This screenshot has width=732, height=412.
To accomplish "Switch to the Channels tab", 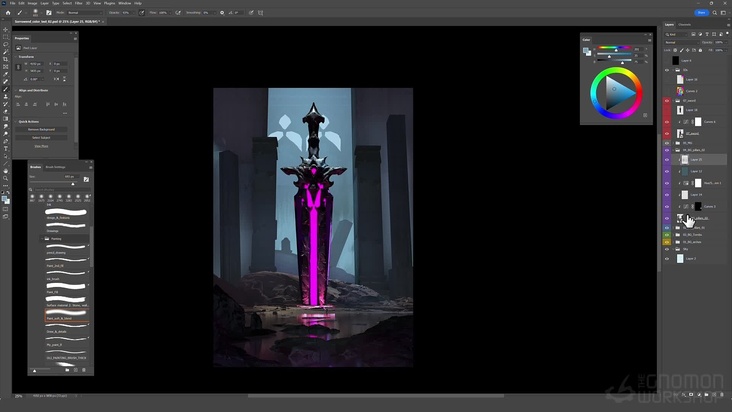I will (684, 25).
